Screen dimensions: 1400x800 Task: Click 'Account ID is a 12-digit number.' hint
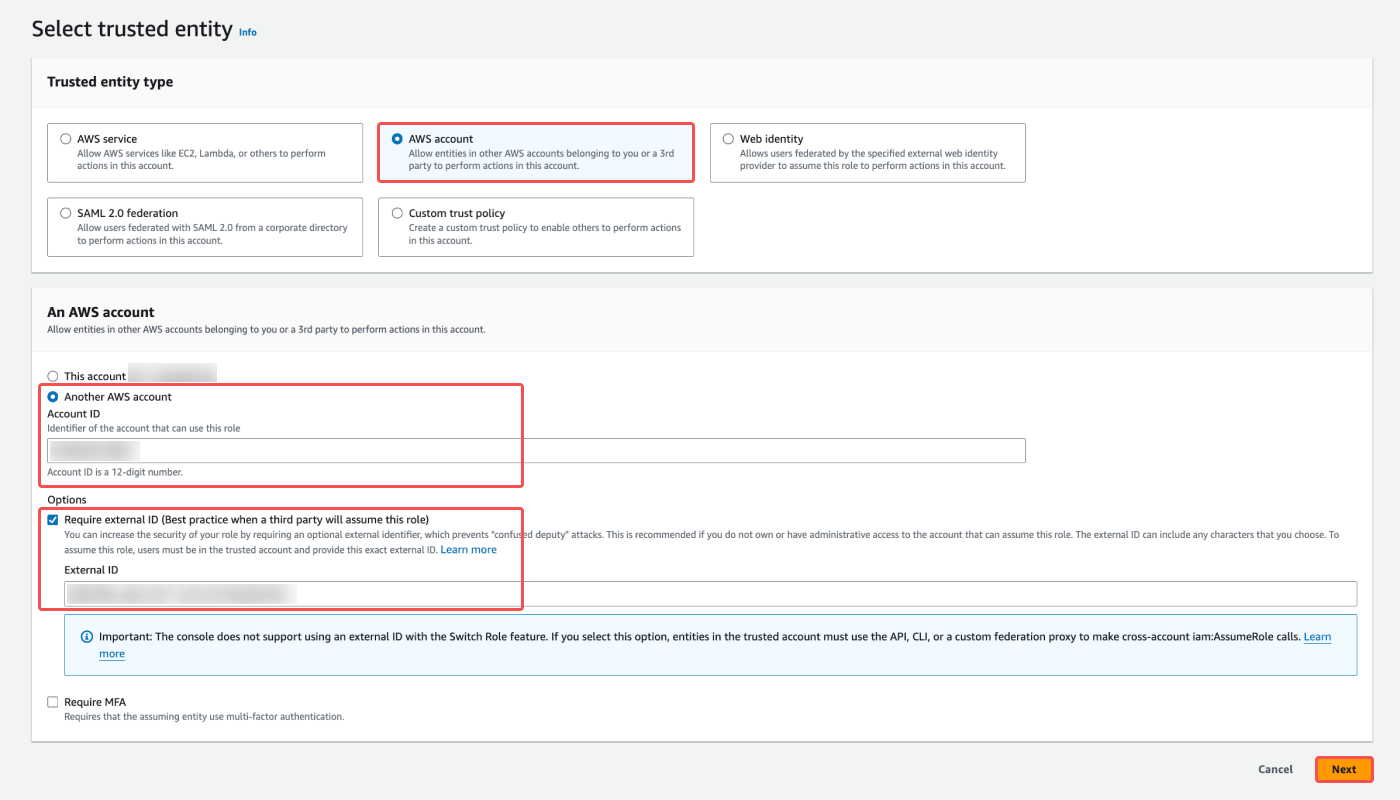115,472
